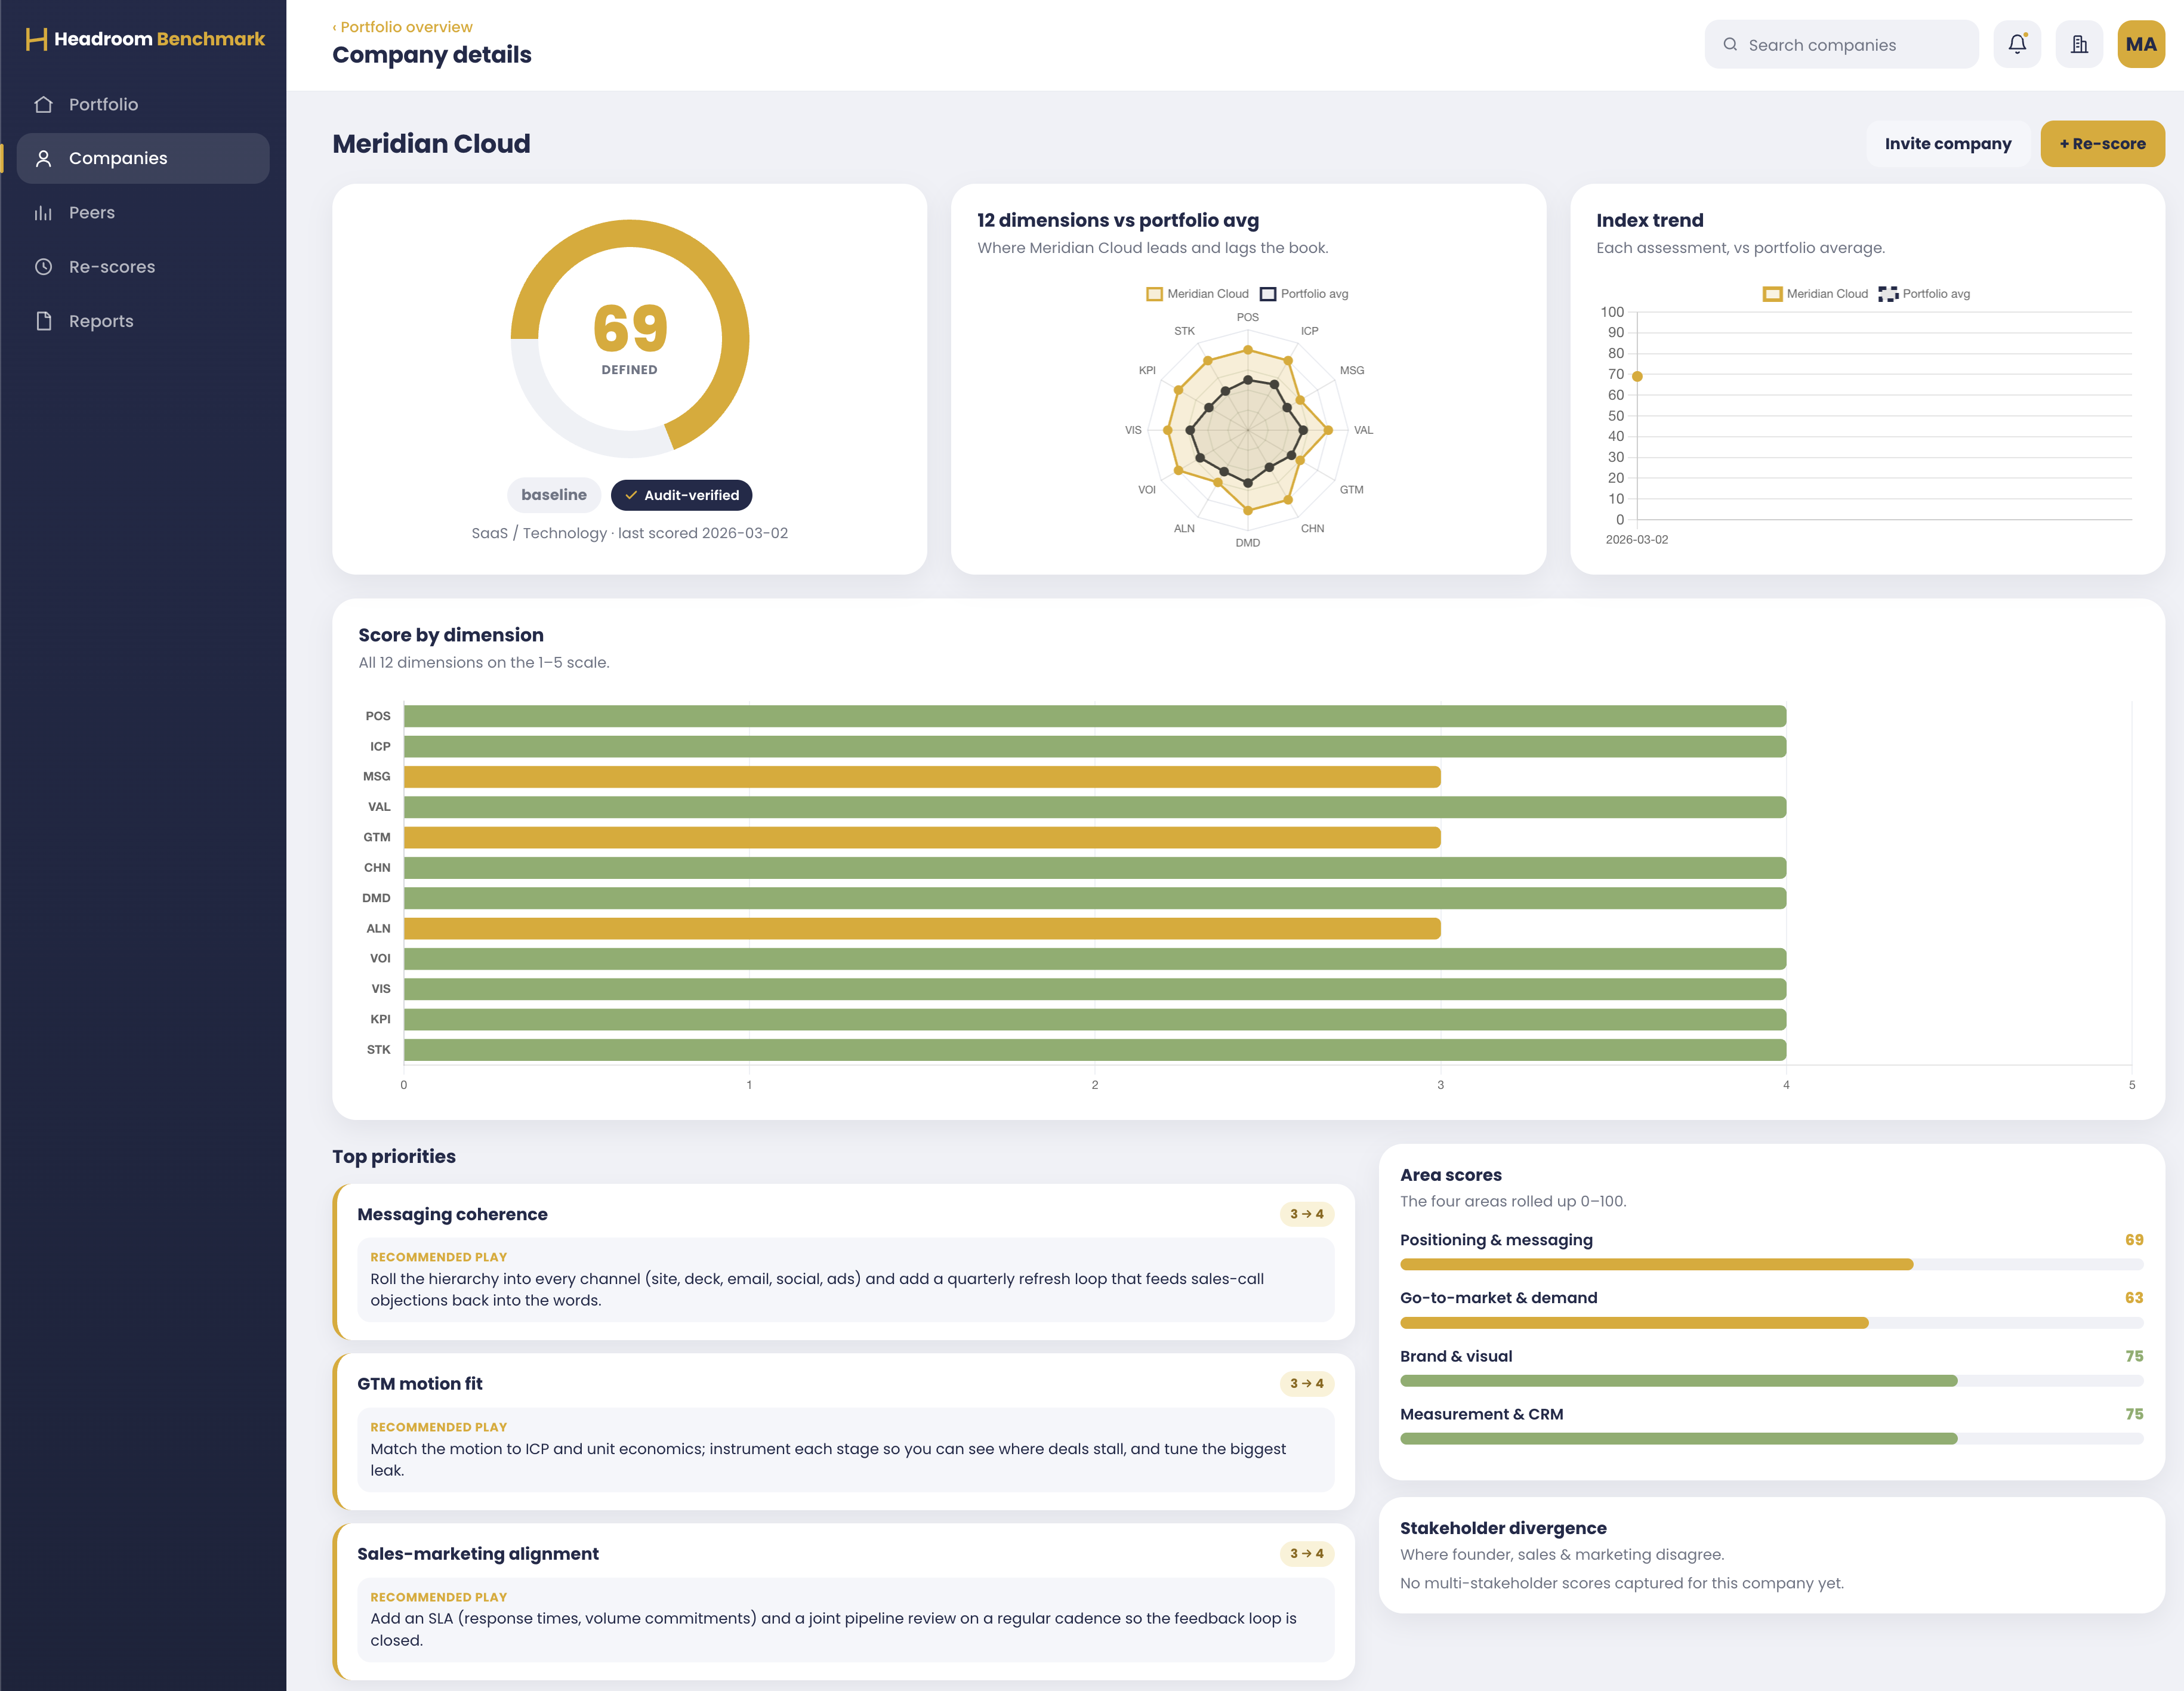The width and height of the screenshot is (2184, 1691).
Task: Focus the Search companies field
Action: point(1841,44)
